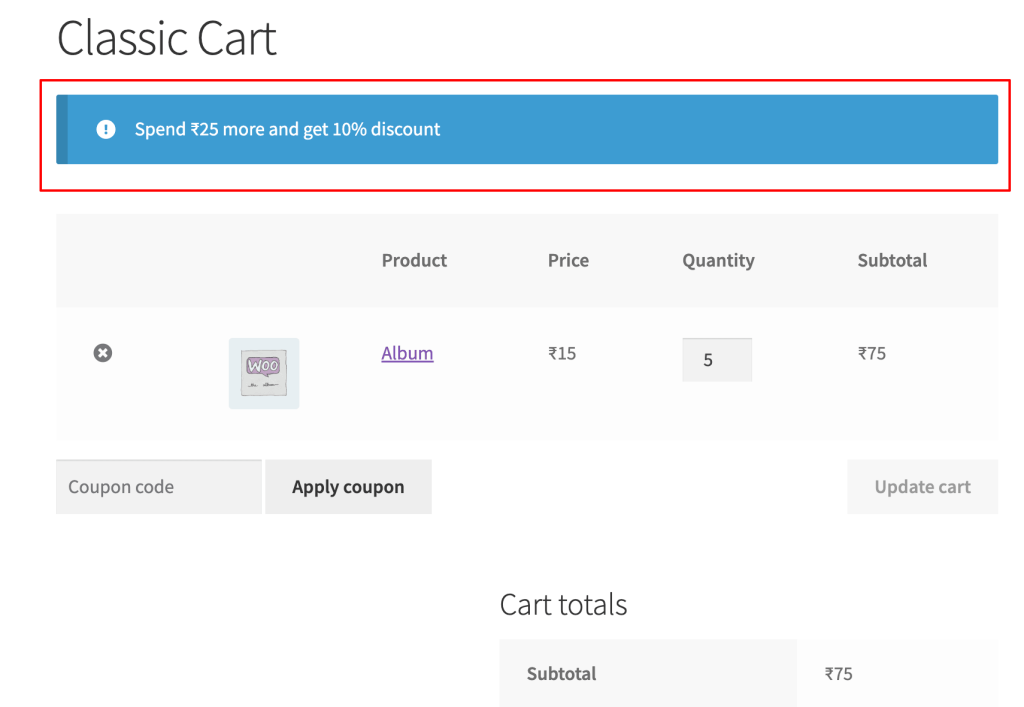1024x707 pixels.
Task: Open the Album product page
Action: 406,353
